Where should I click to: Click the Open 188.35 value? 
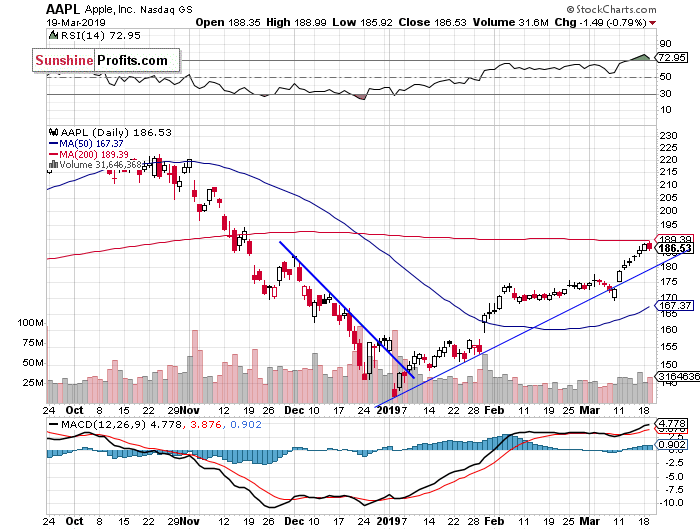[228, 22]
